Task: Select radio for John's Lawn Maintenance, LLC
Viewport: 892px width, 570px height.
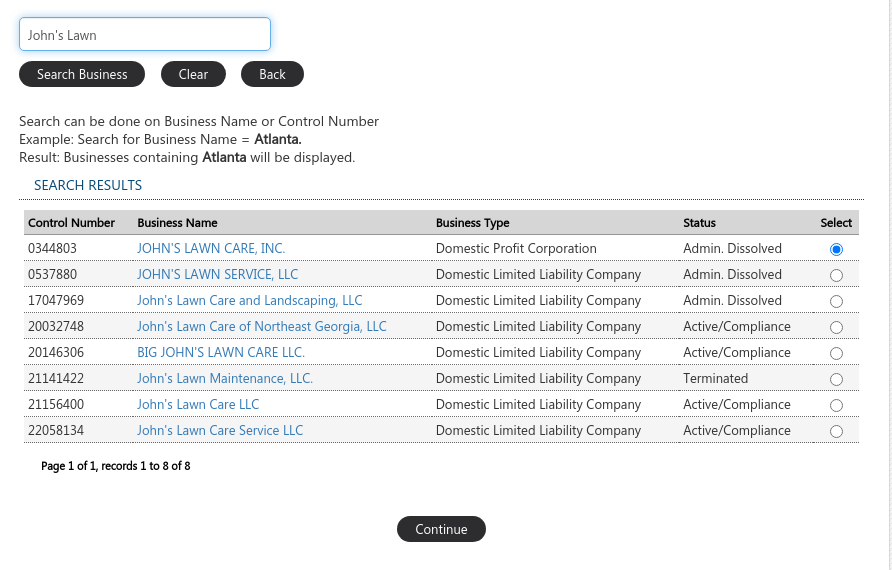Action: point(836,379)
